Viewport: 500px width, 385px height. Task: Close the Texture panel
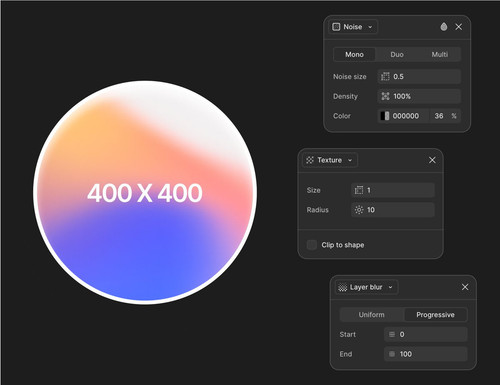(x=432, y=160)
